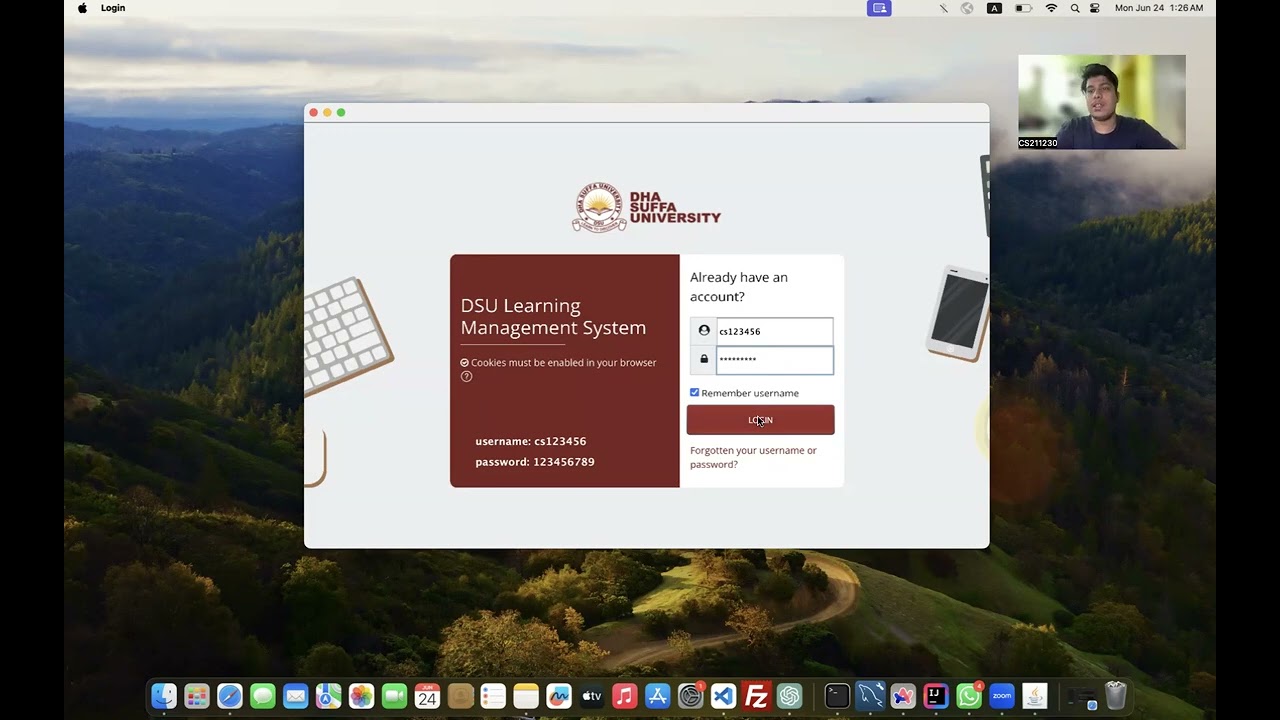Click the lock icon beside password field
The image size is (1280, 720).
(704, 359)
